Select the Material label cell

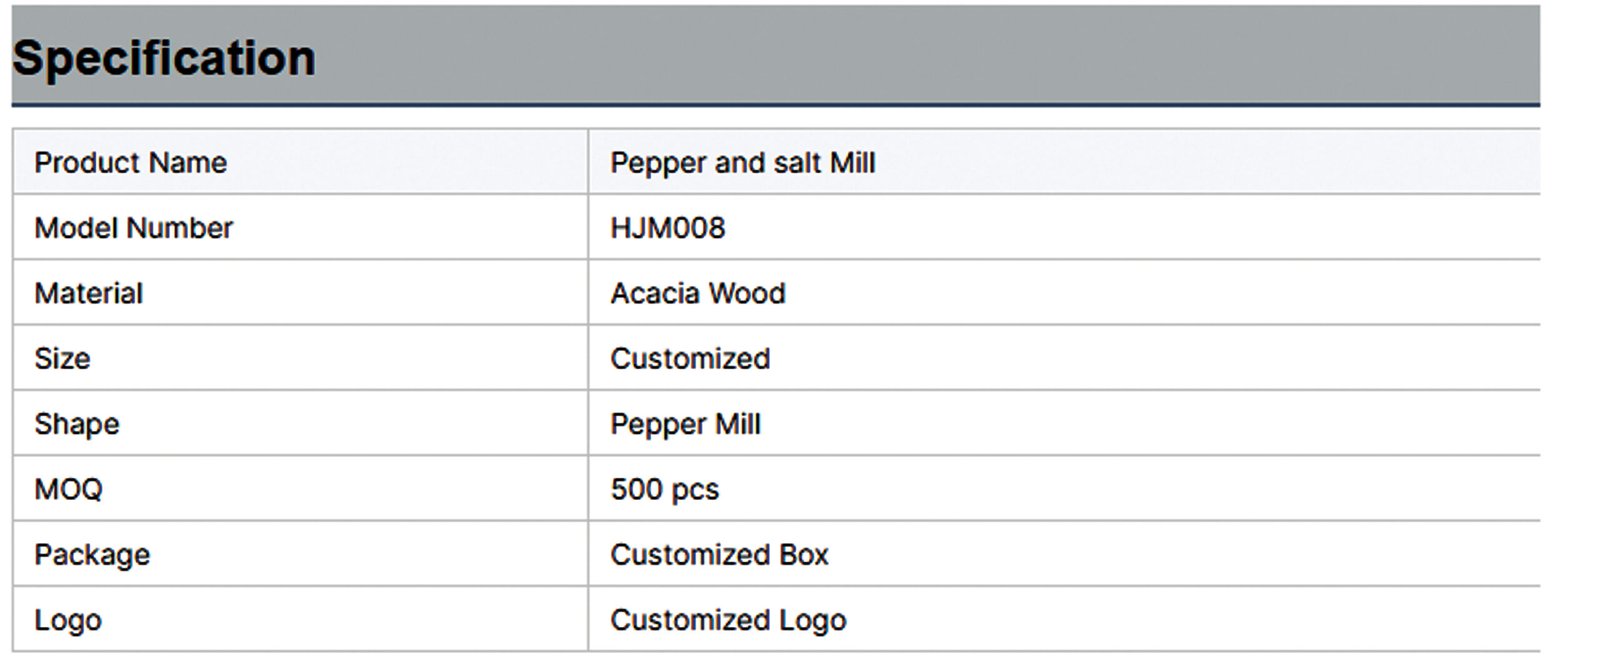click(88, 293)
